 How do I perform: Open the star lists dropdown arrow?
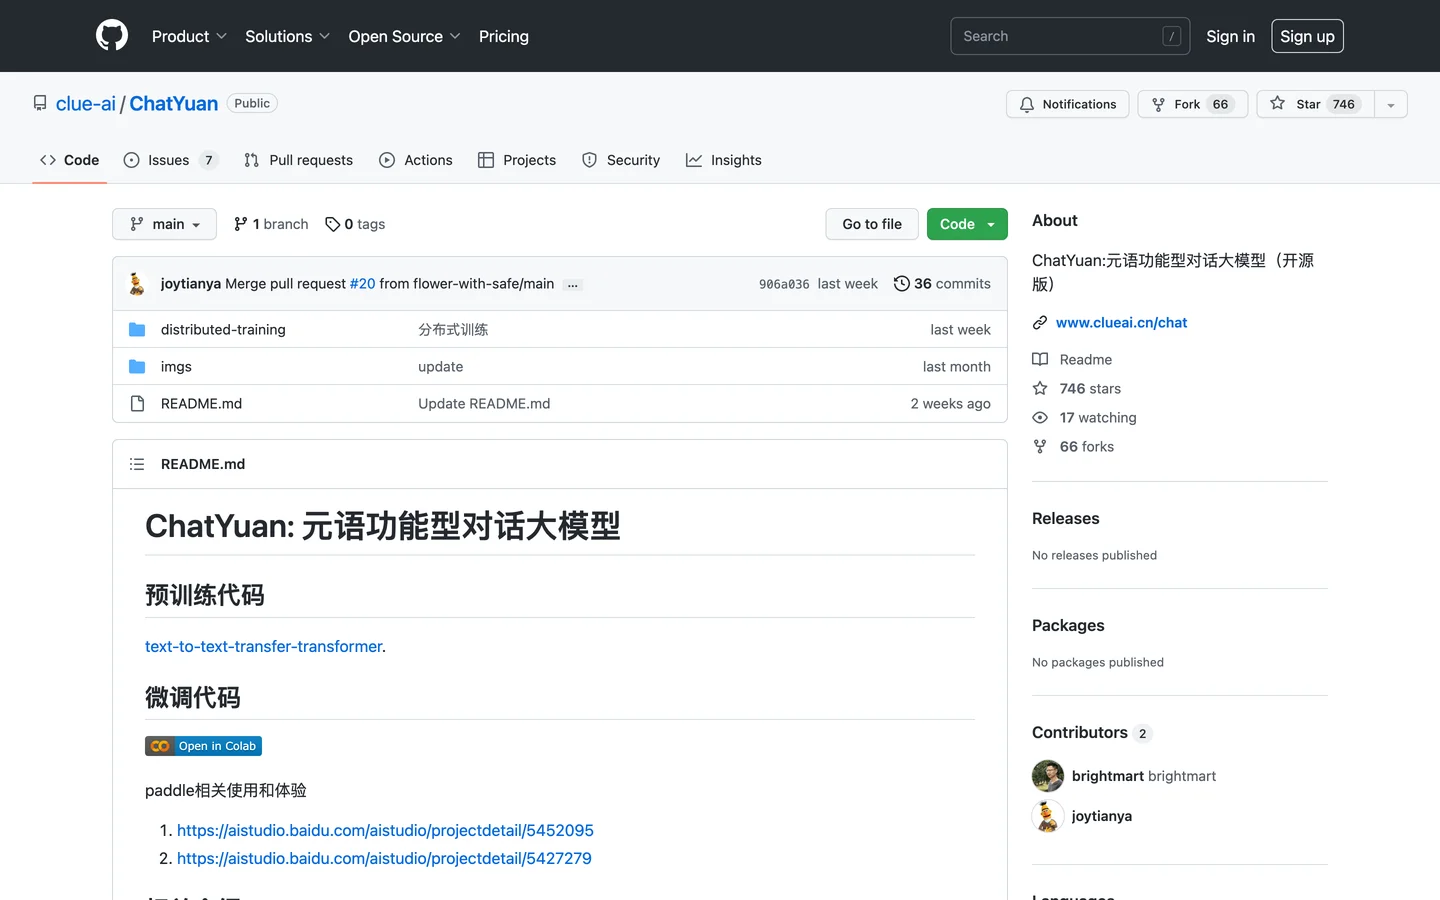[1391, 104]
